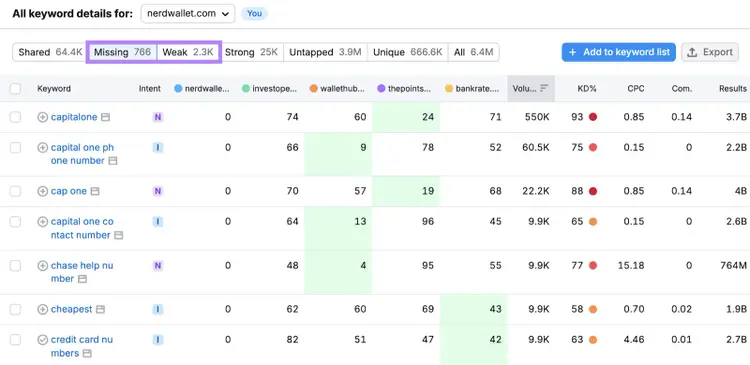
Task: Sort by the CPC column header
Action: (x=636, y=88)
